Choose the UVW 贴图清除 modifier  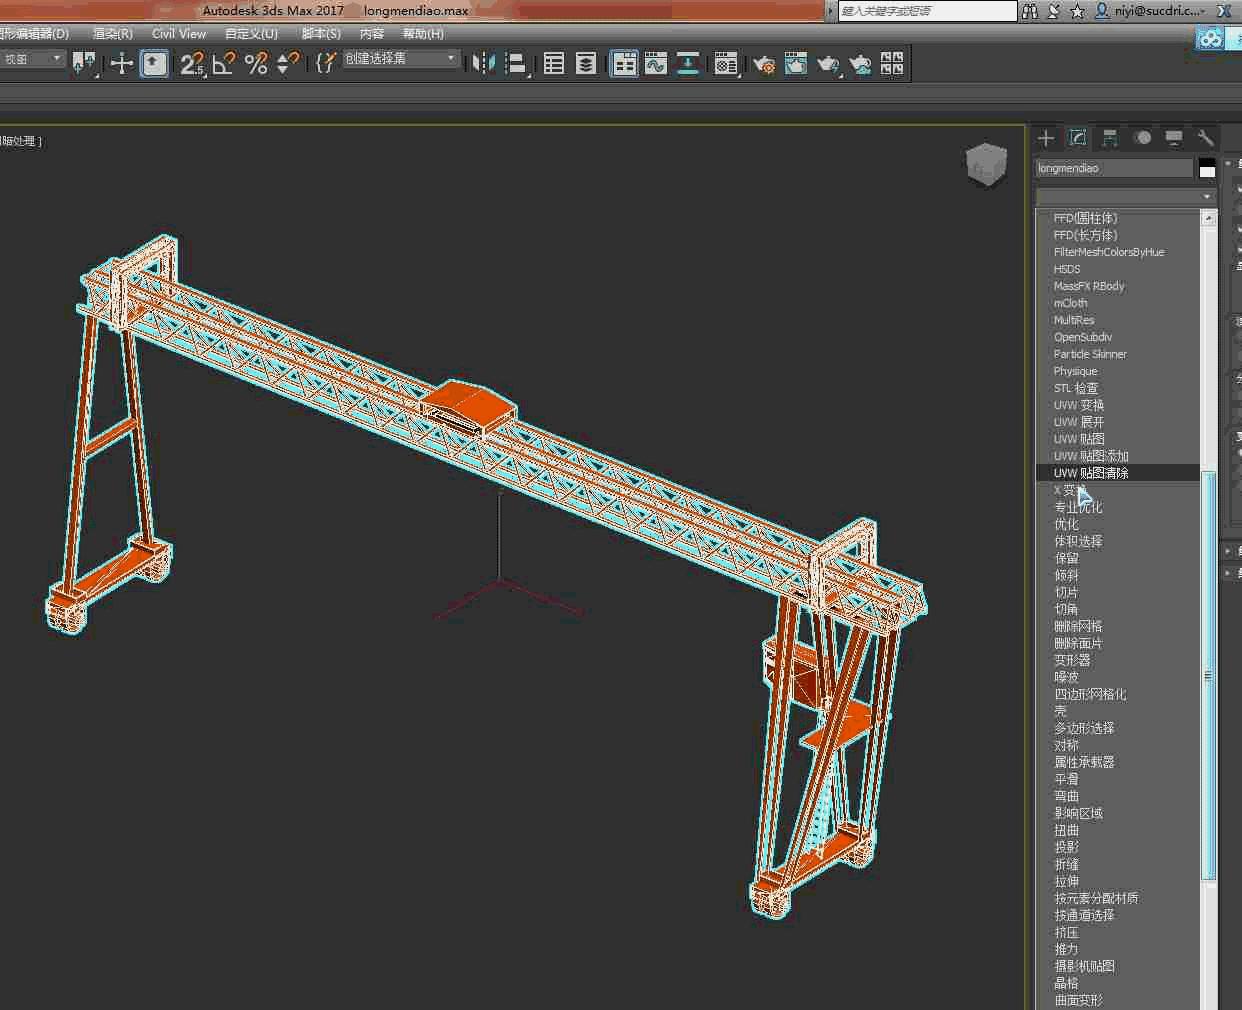[1090, 473]
